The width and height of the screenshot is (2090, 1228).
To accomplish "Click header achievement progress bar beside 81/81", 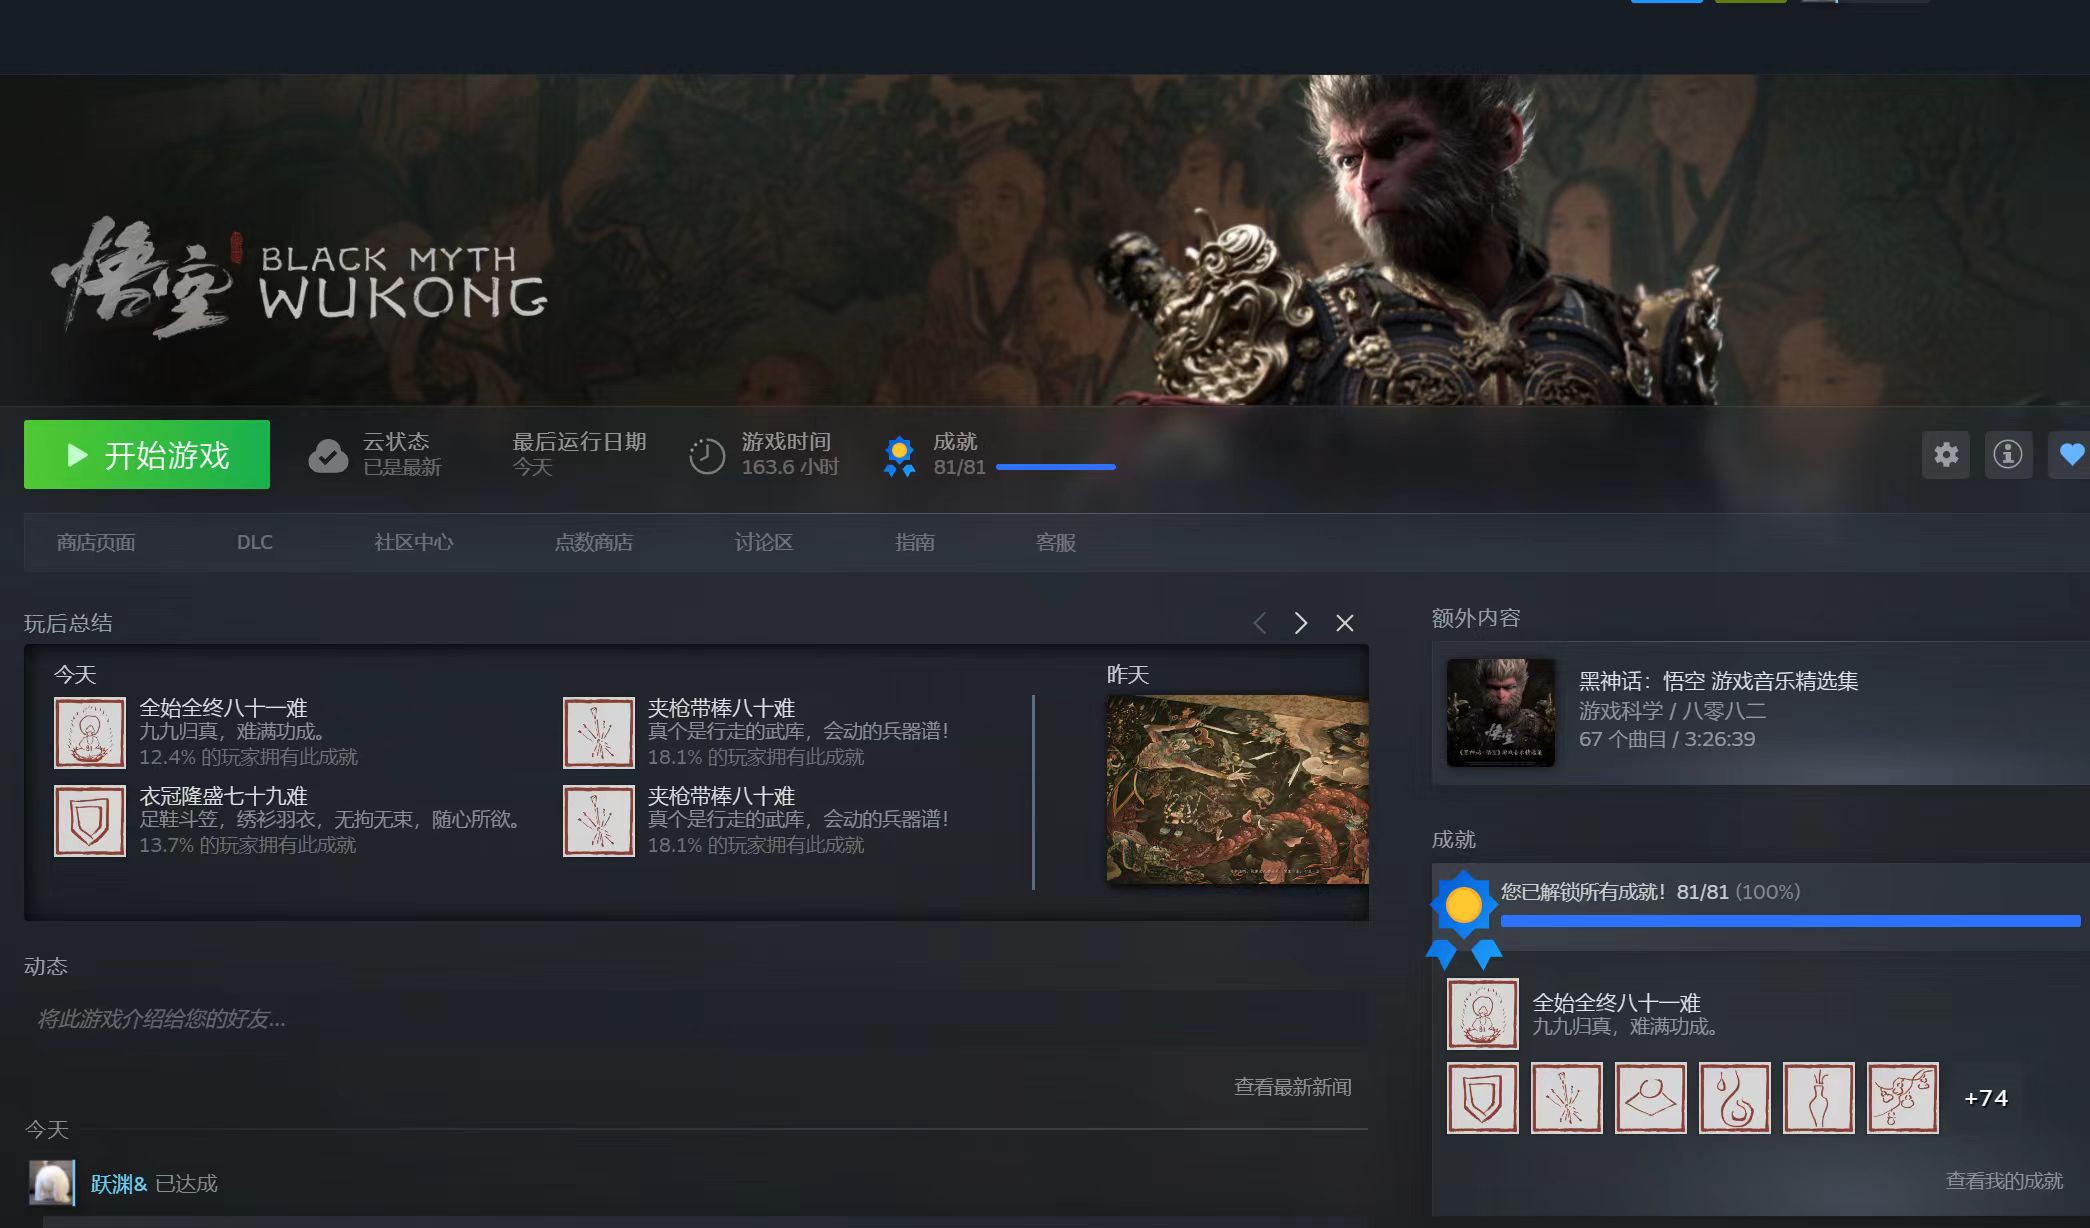I will pyautogui.click(x=1056, y=467).
